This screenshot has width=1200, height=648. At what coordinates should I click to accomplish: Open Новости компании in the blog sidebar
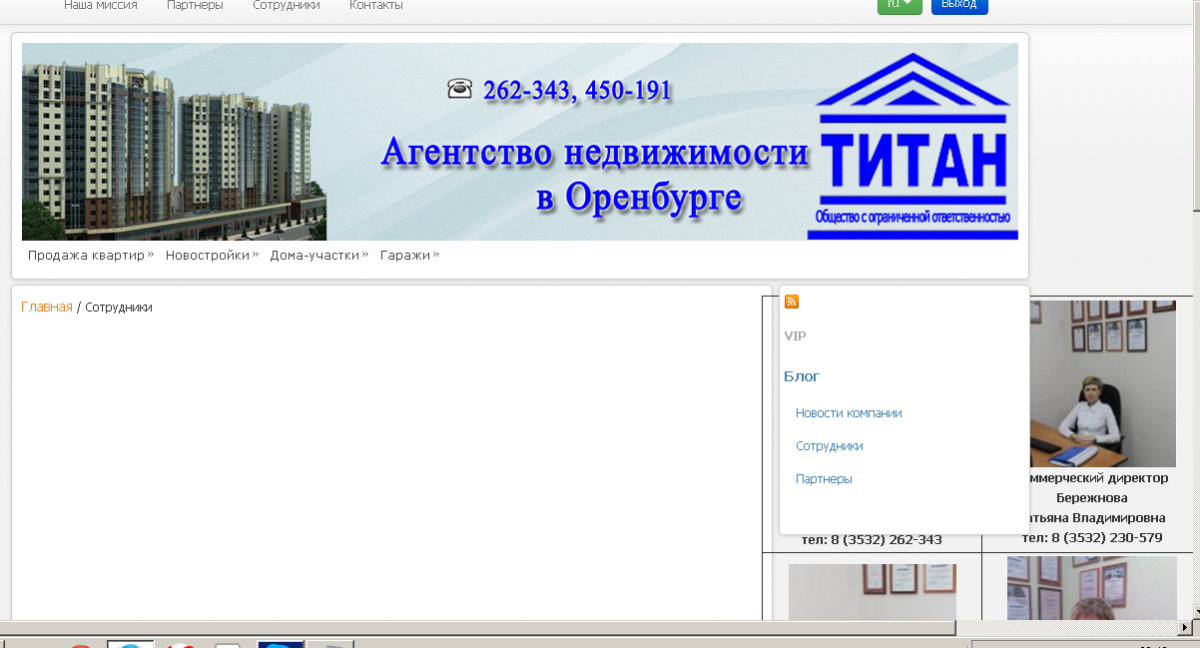pos(849,413)
